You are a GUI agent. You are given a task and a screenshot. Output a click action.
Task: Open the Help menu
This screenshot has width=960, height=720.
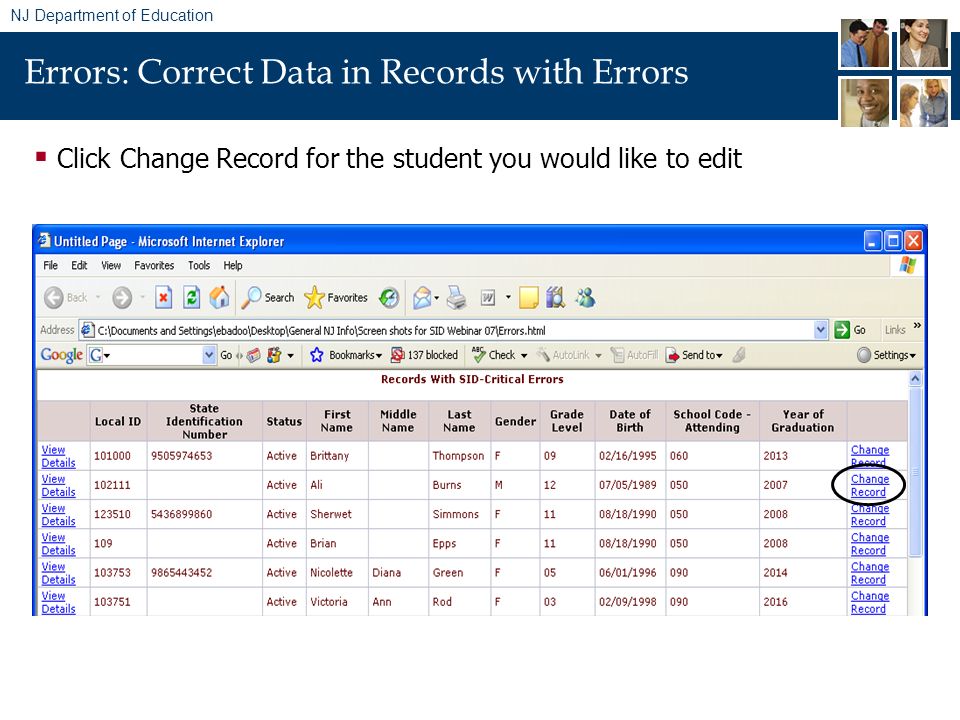(233, 266)
